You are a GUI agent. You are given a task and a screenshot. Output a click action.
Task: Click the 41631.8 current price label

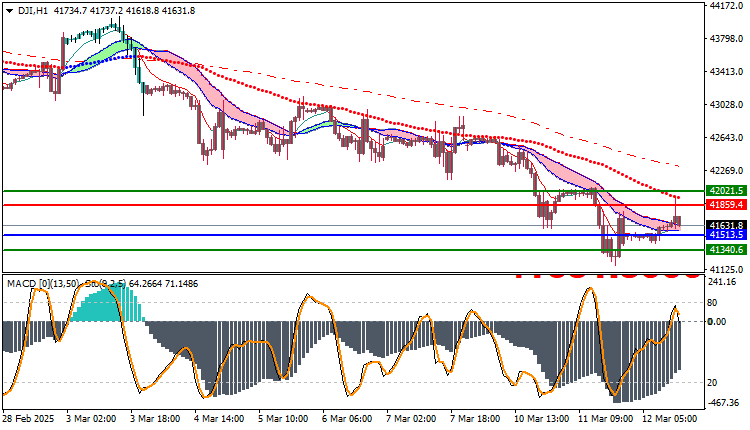tap(726, 225)
